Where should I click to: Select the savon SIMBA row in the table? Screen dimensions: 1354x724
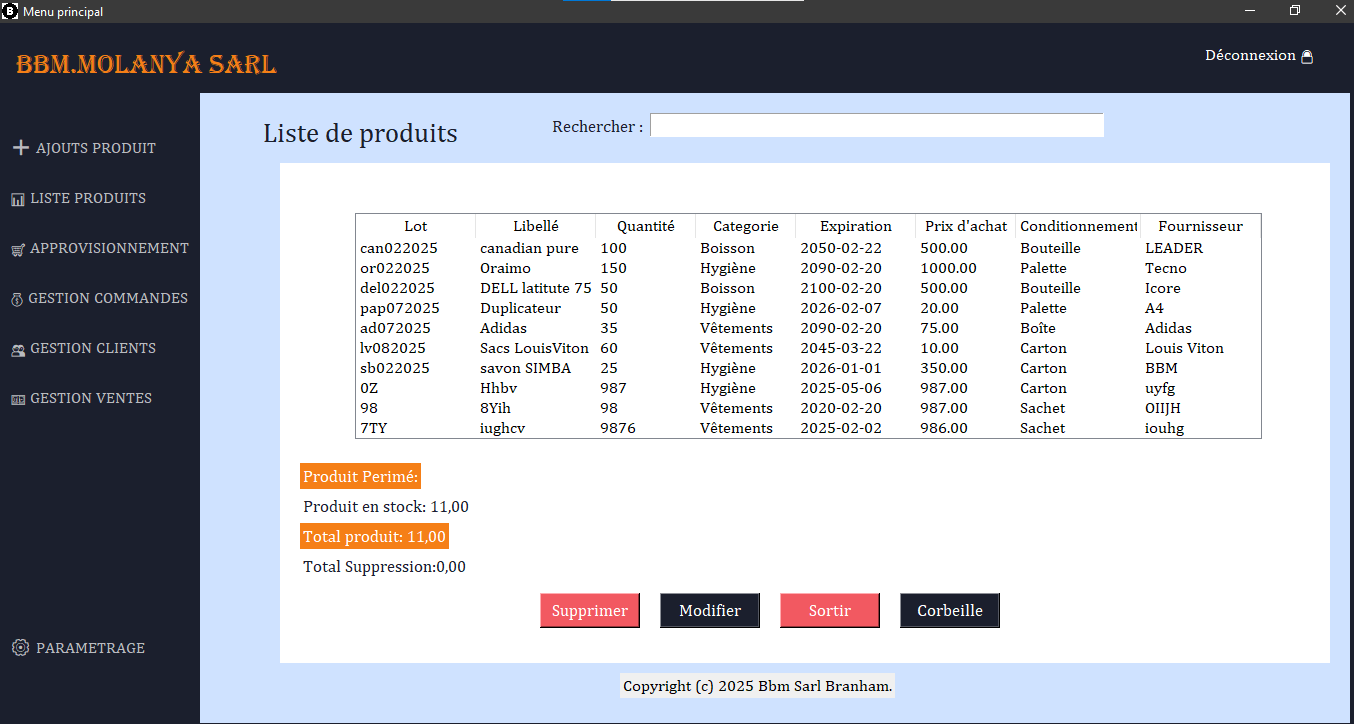(x=700, y=368)
